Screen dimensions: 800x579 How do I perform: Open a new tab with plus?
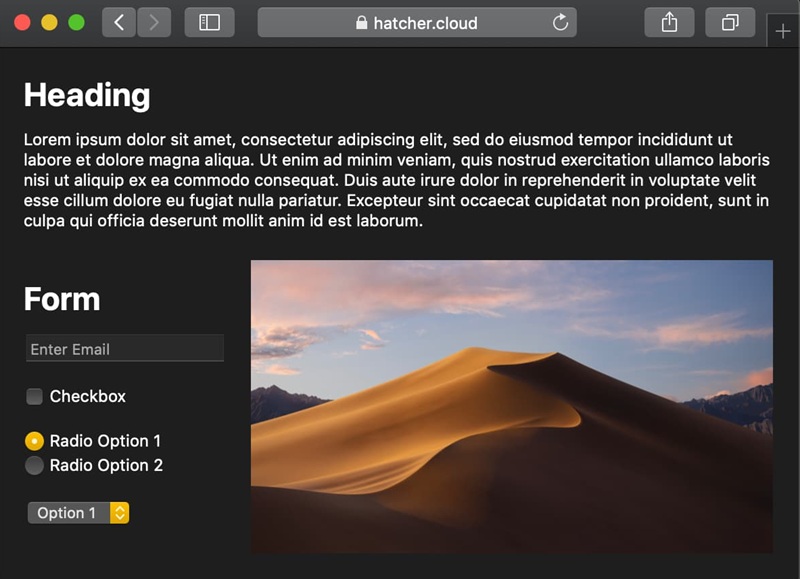783,32
